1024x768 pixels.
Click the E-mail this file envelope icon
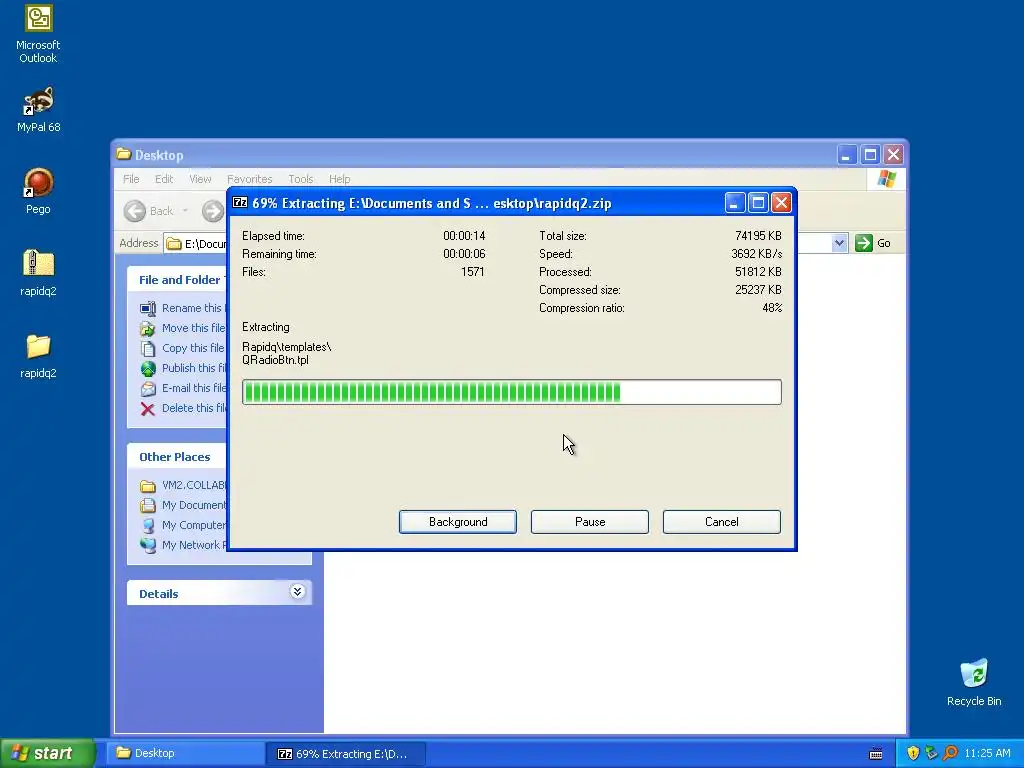148,389
